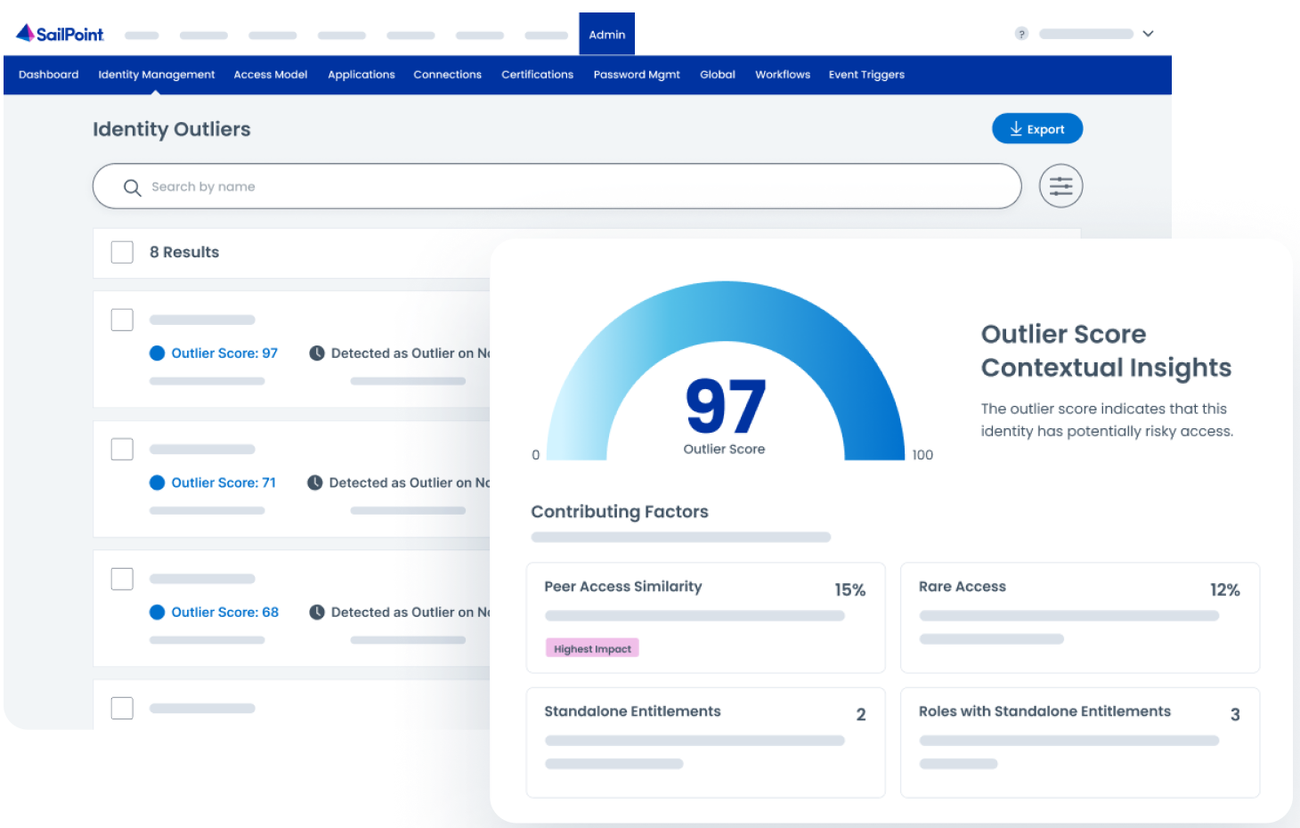Open the Connections menu

click(x=447, y=75)
